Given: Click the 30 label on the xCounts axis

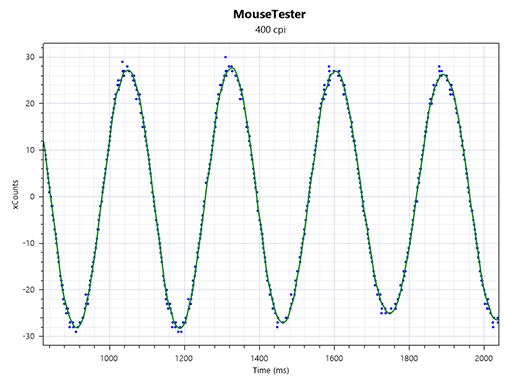Looking at the screenshot, I should pos(30,57).
